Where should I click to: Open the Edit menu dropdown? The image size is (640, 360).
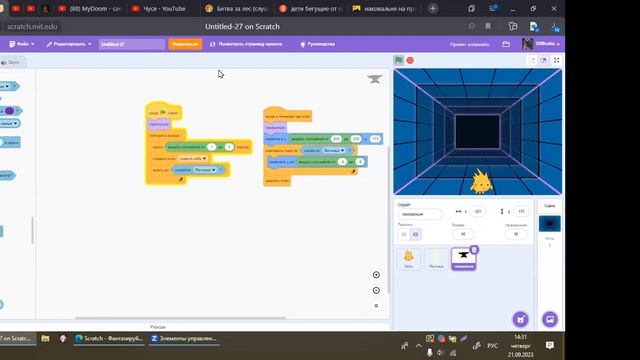point(69,44)
